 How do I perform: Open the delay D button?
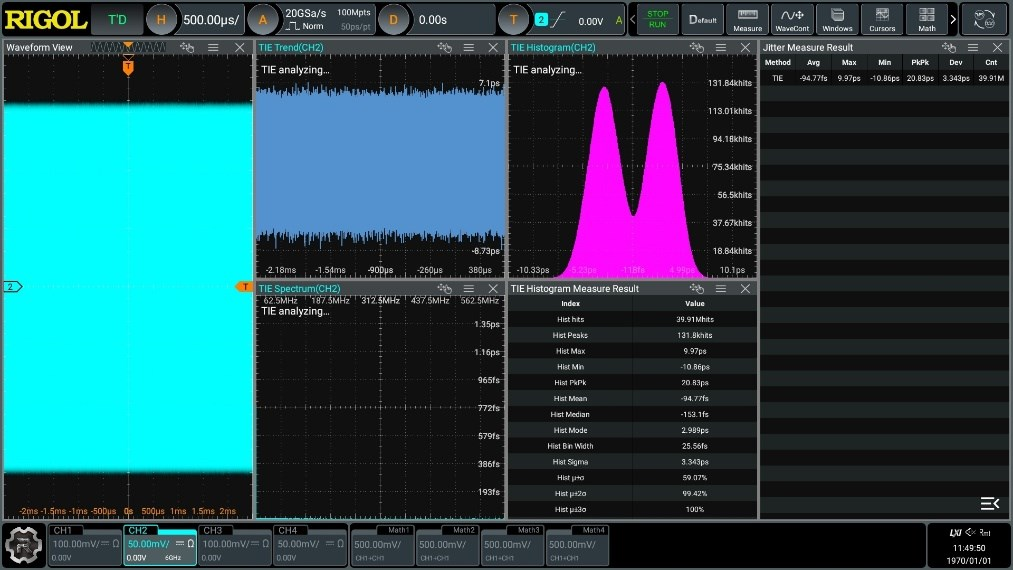(393, 20)
